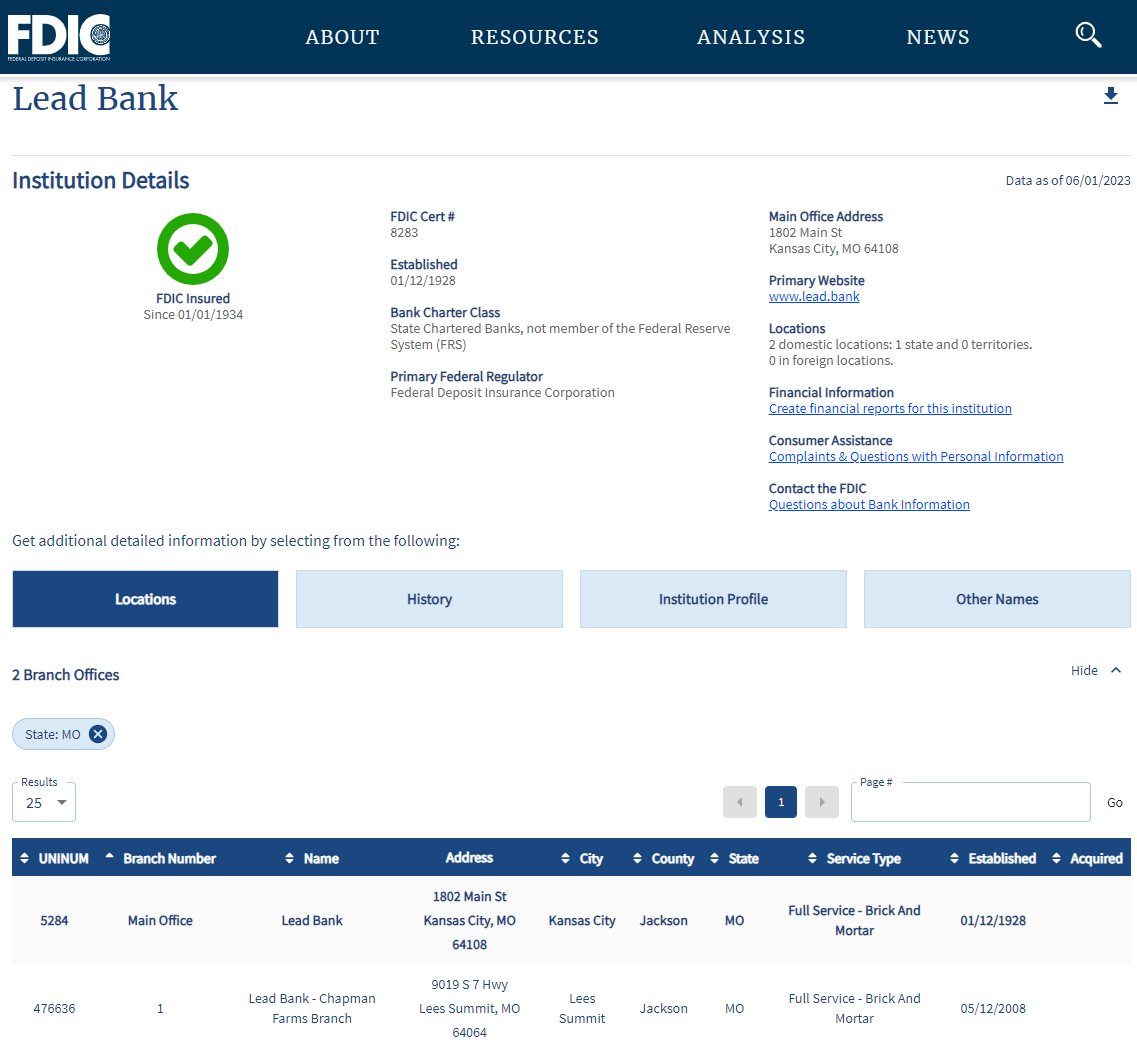Select UNINUM 476636 cell

[x=54, y=1008]
